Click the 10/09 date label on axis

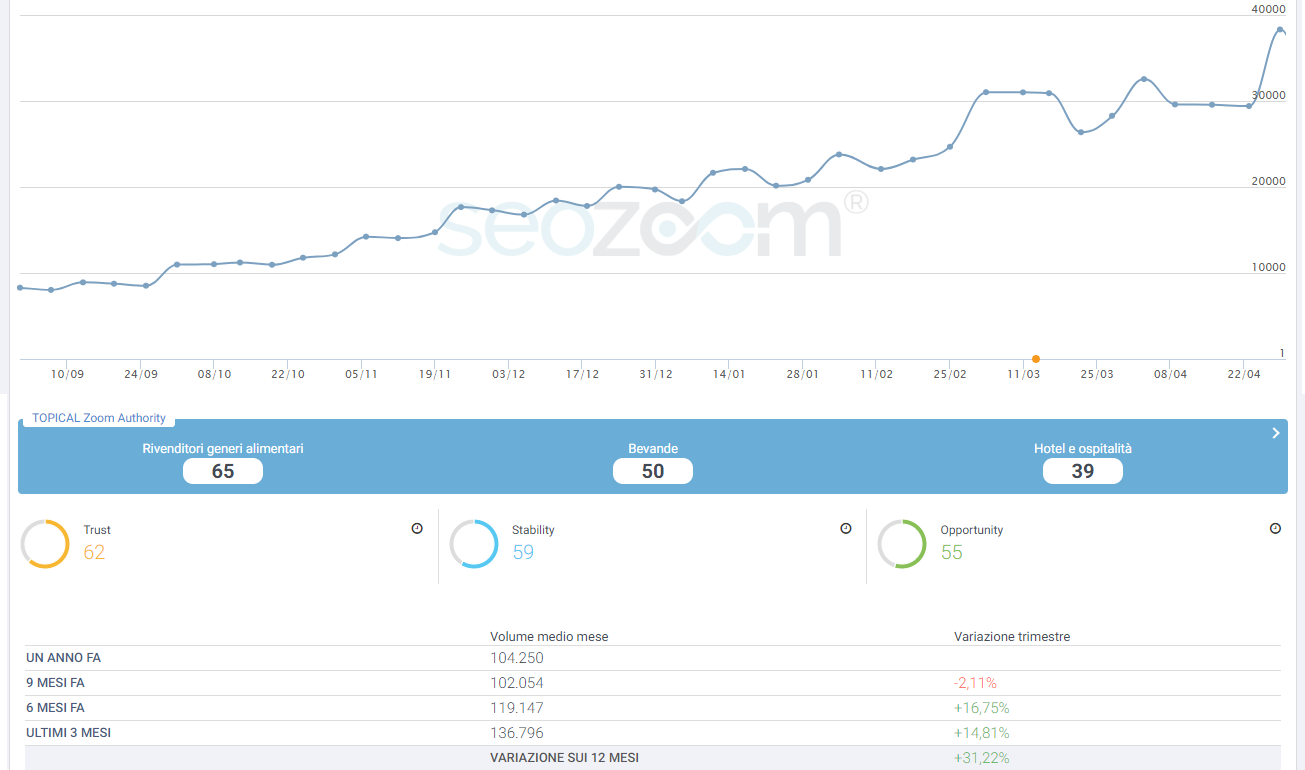tap(68, 374)
